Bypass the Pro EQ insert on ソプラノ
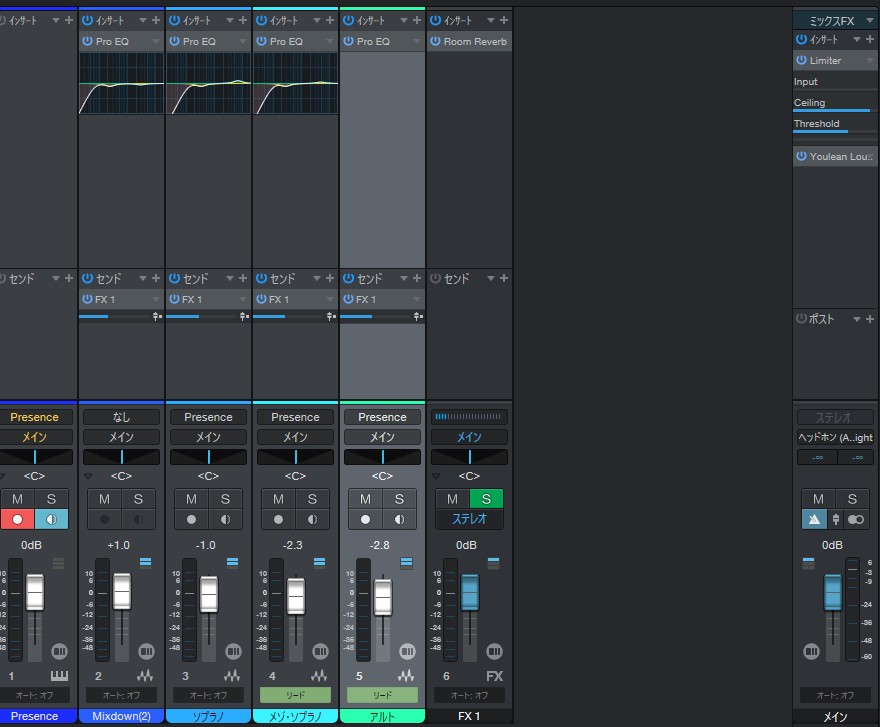 click(175, 41)
